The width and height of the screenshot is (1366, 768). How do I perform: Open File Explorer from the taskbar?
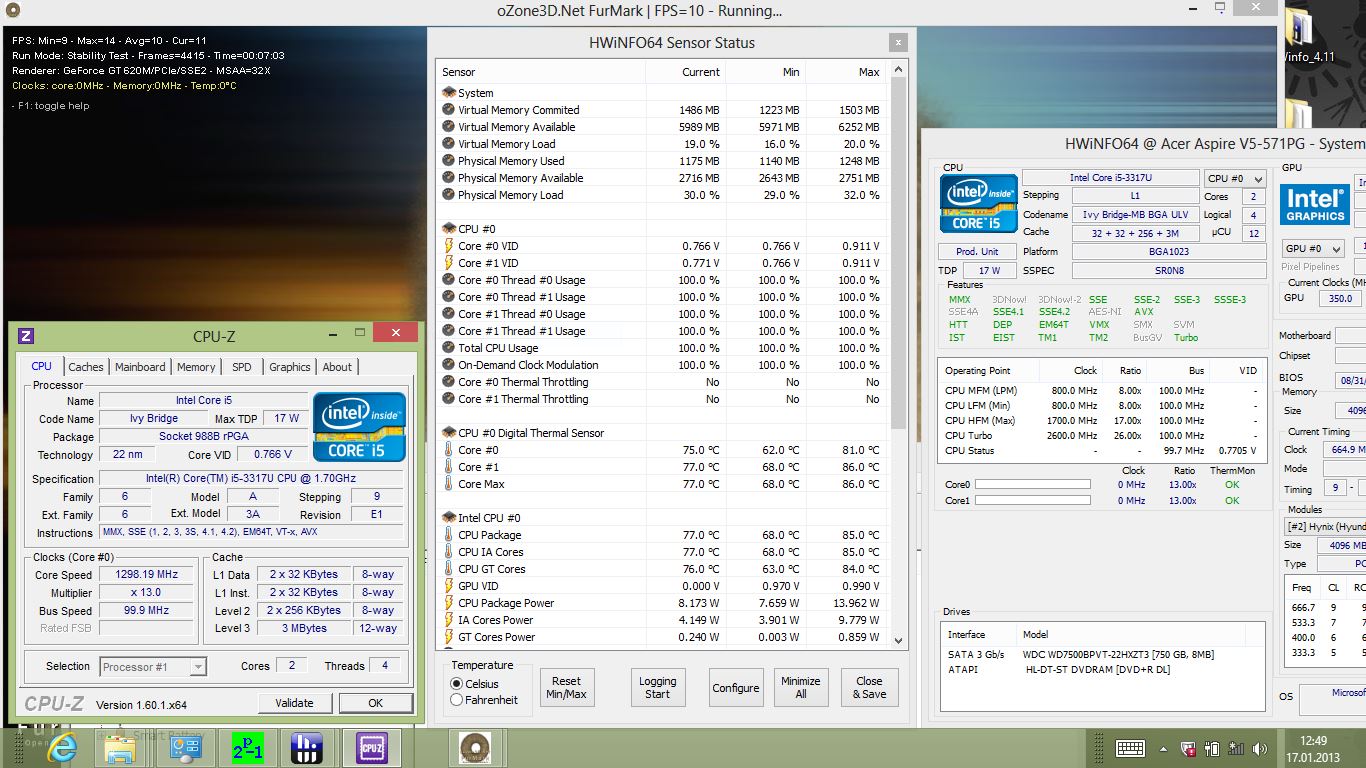pyautogui.click(x=120, y=748)
